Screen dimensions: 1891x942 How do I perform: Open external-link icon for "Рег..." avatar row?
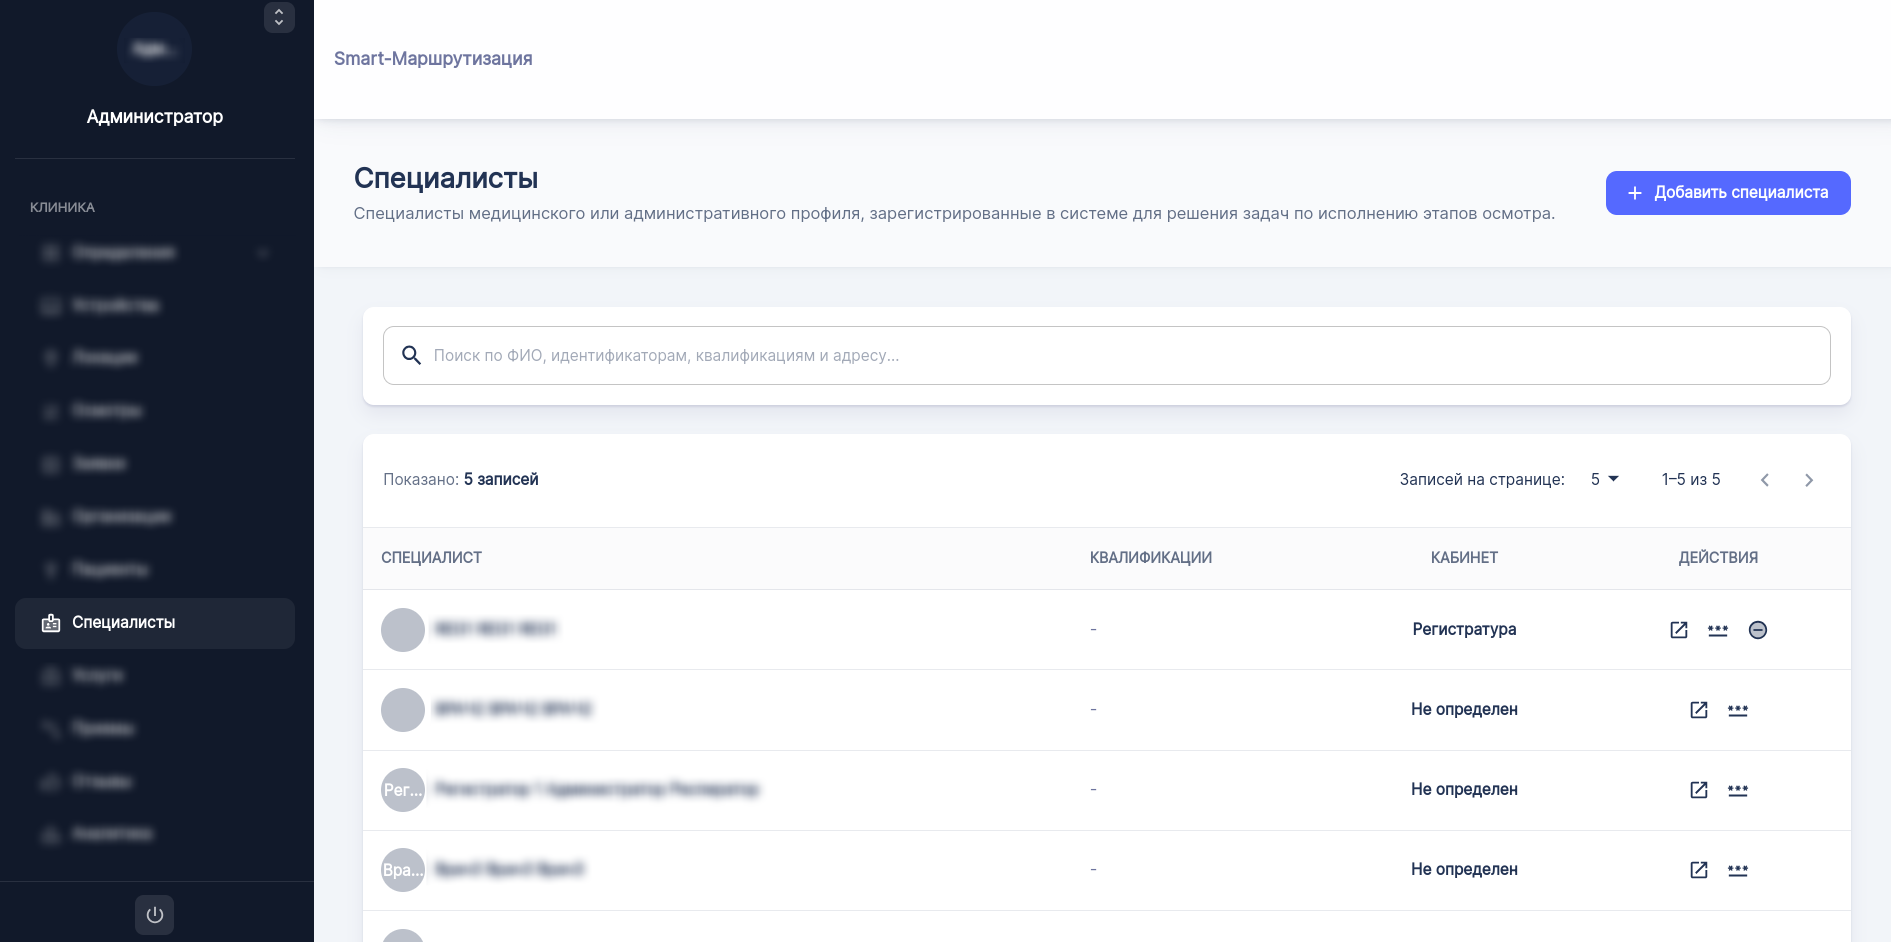[x=1699, y=790]
